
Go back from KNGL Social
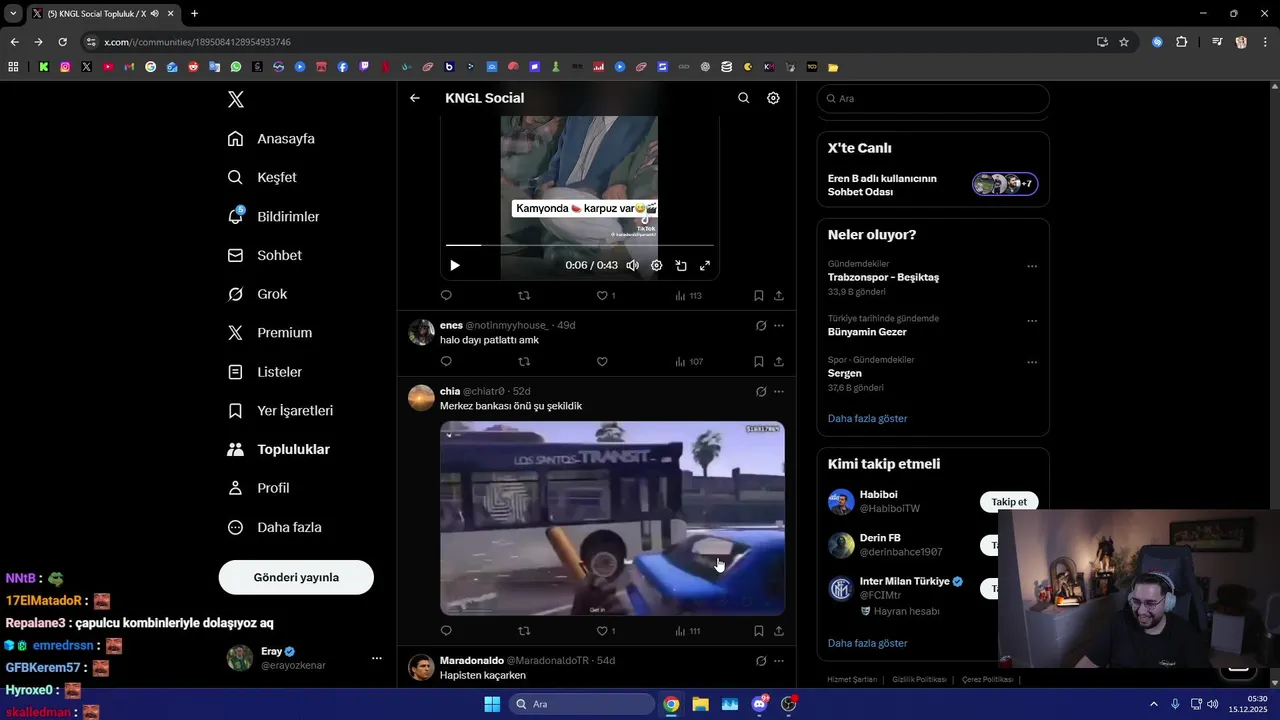(x=415, y=98)
